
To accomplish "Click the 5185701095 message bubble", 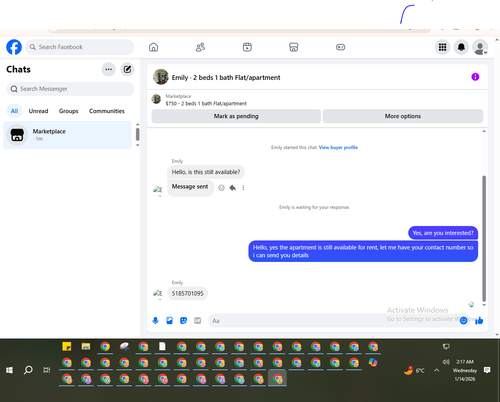I will pyautogui.click(x=187, y=293).
